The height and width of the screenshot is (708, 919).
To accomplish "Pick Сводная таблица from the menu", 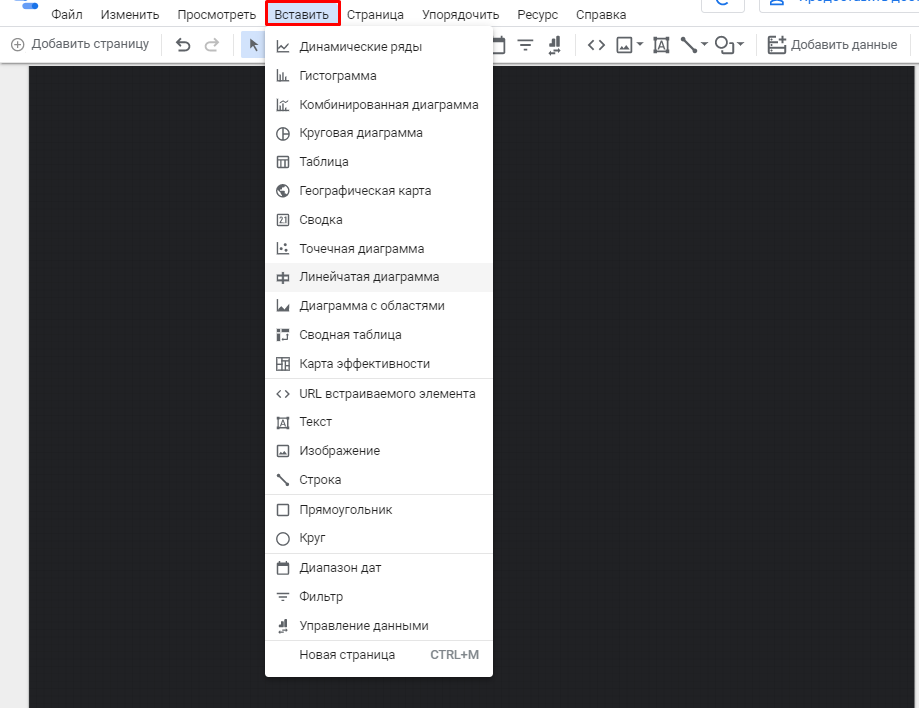I will (x=350, y=335).
